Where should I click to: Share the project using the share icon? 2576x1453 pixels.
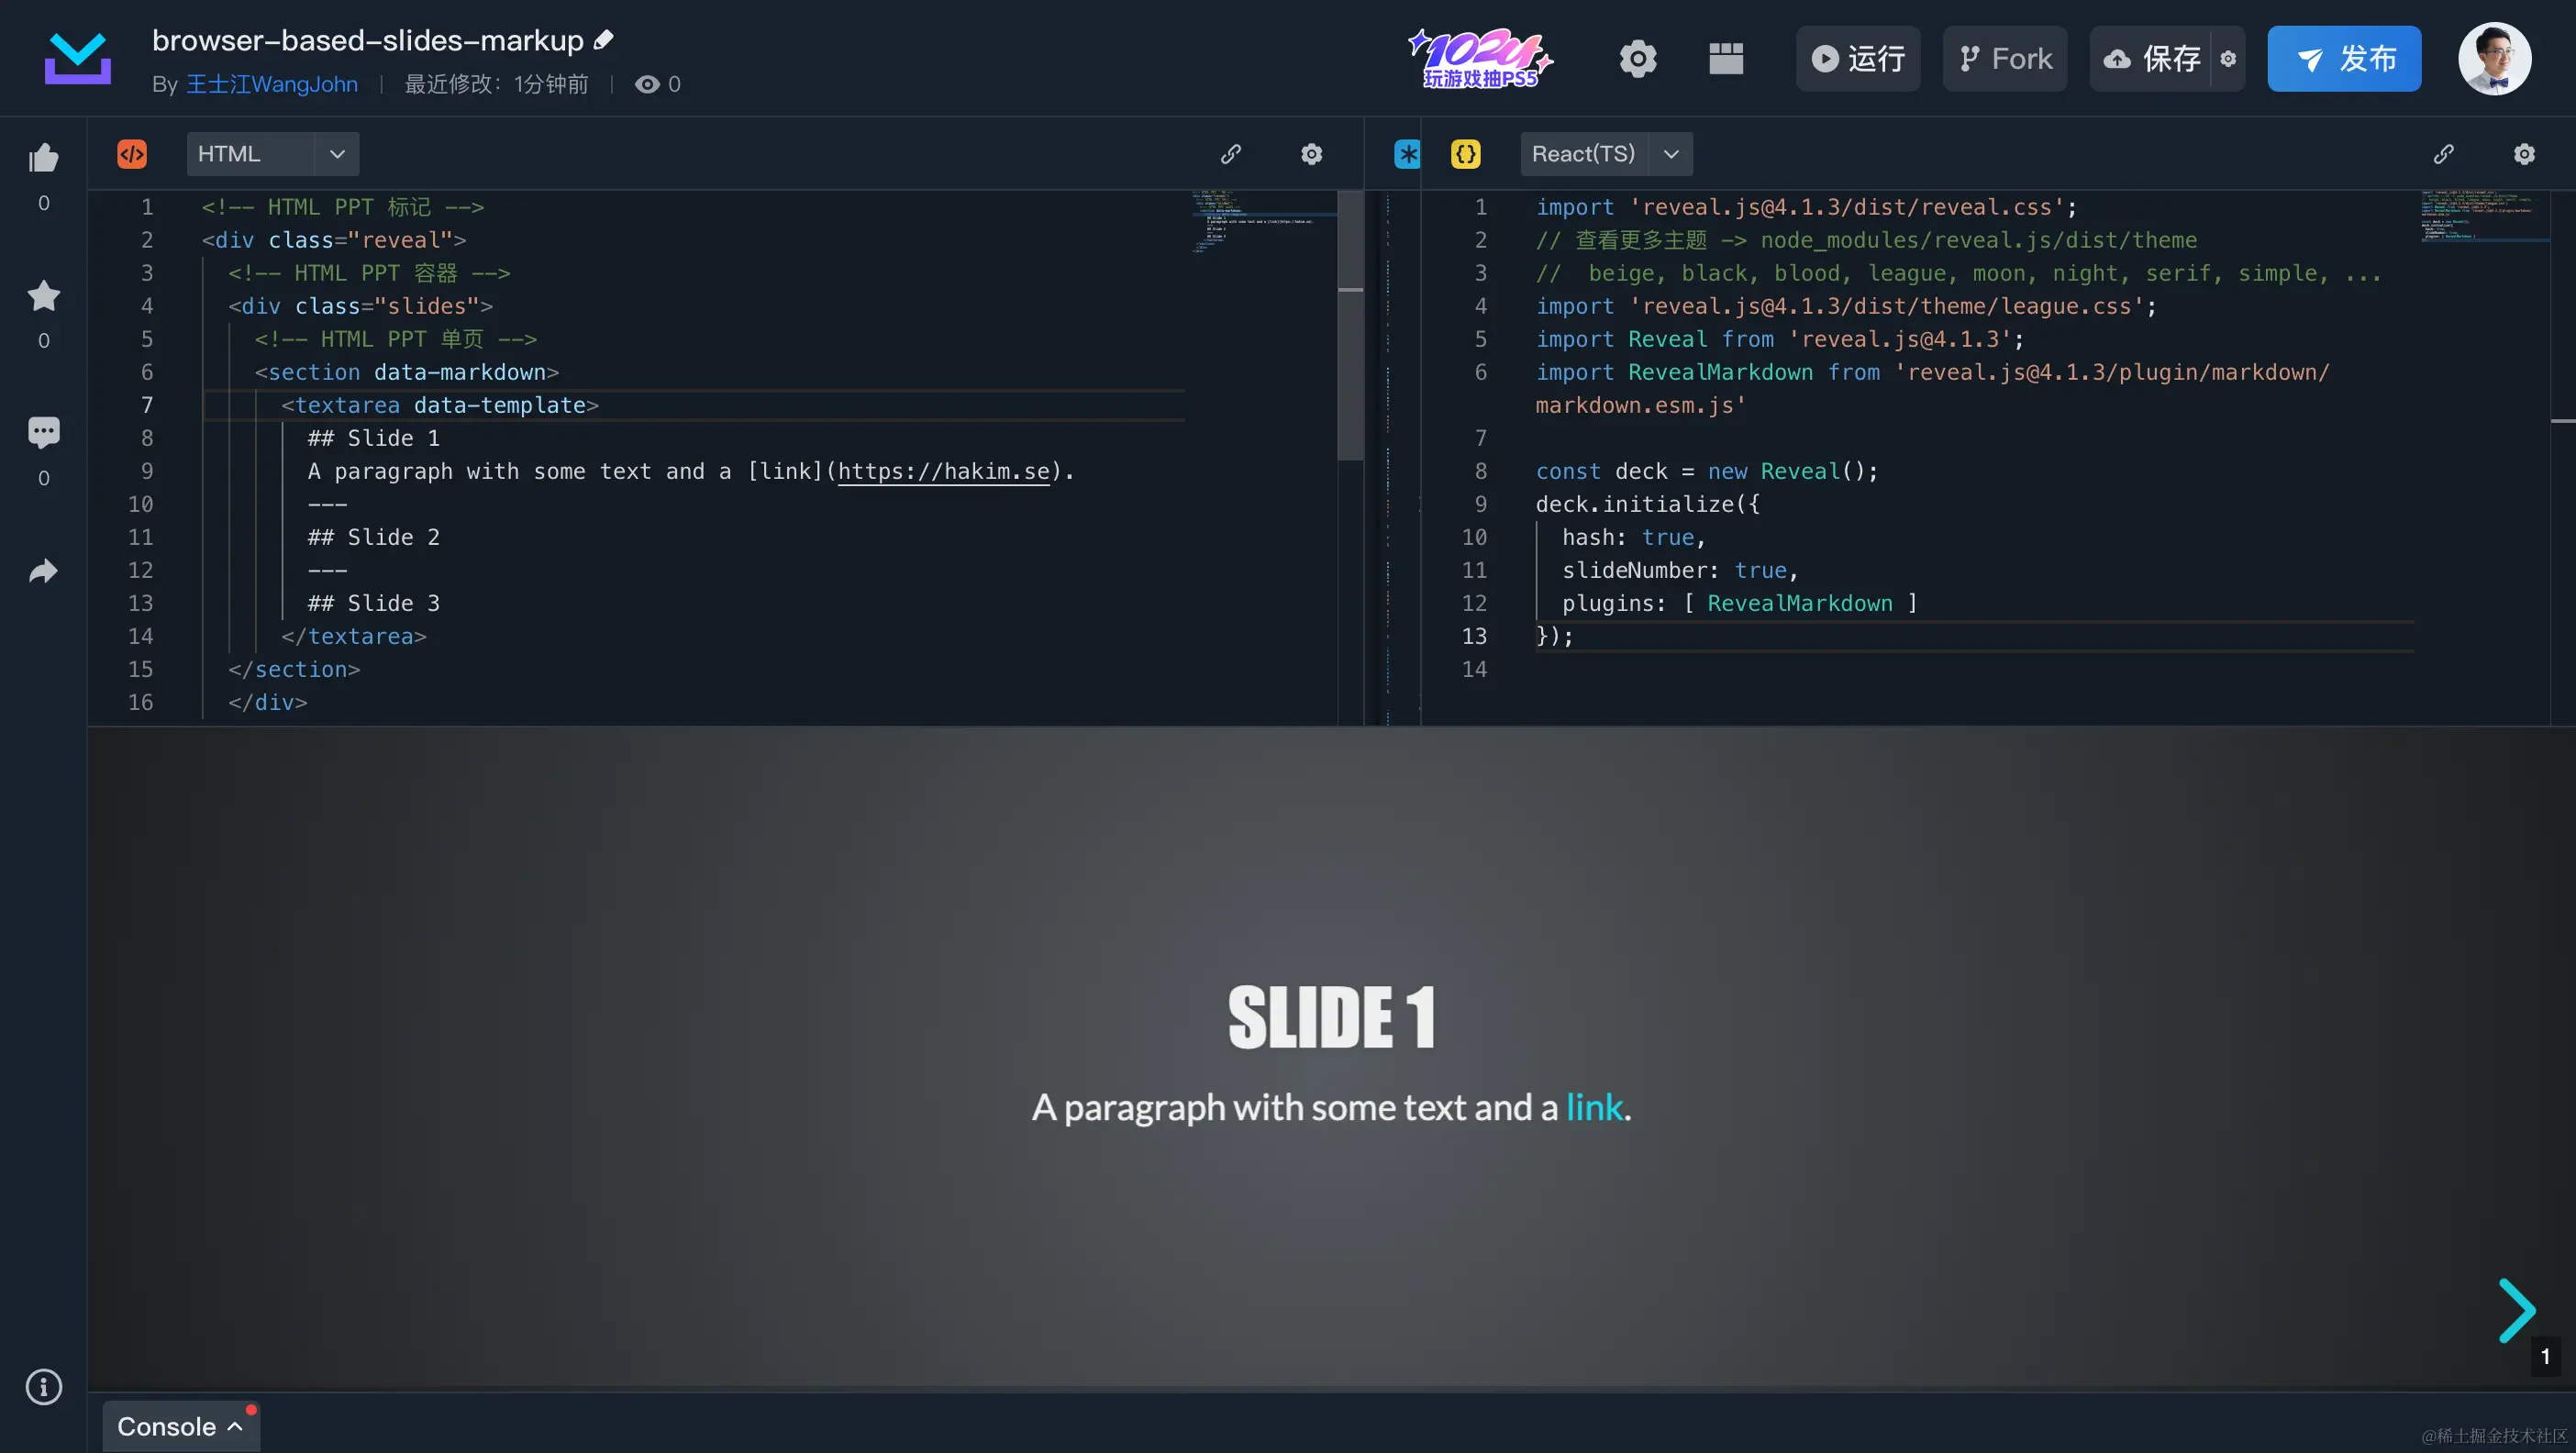click(x=42, y=570)
